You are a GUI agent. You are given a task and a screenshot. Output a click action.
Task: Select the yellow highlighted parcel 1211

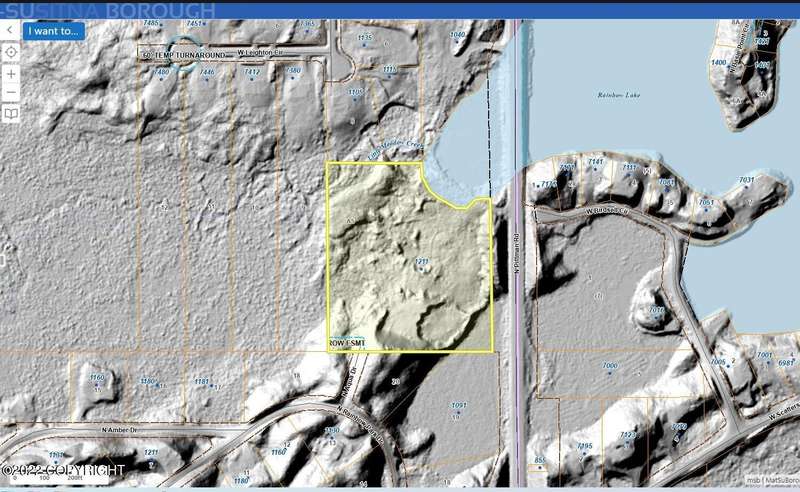(422, 263)
